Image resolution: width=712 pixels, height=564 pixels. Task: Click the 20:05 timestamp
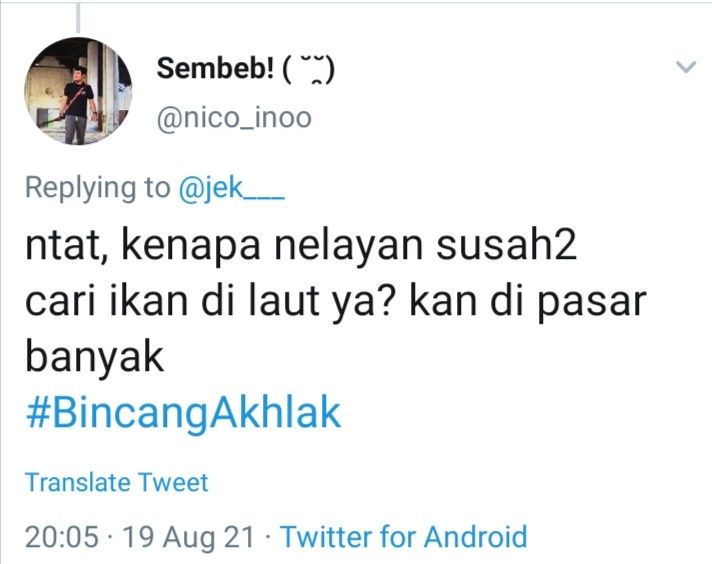coord(61,537)
